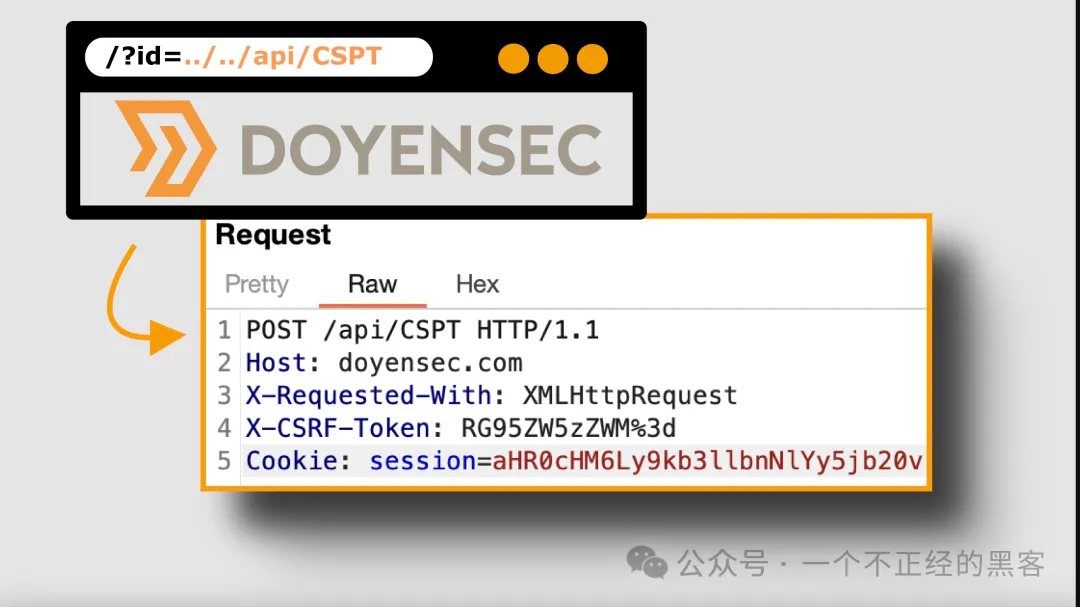Click the WeChat icon in the watermark
The width and height of the screenshot is (1080, 607).
647,563
